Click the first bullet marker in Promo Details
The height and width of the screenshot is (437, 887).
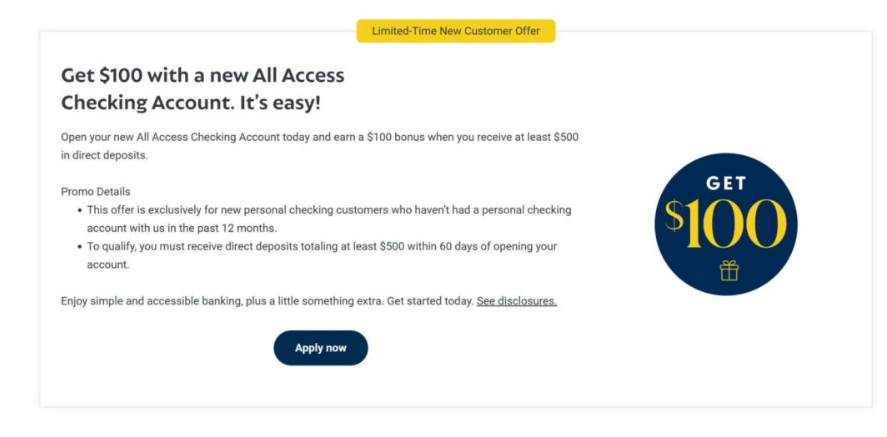[x=80, y=210]
